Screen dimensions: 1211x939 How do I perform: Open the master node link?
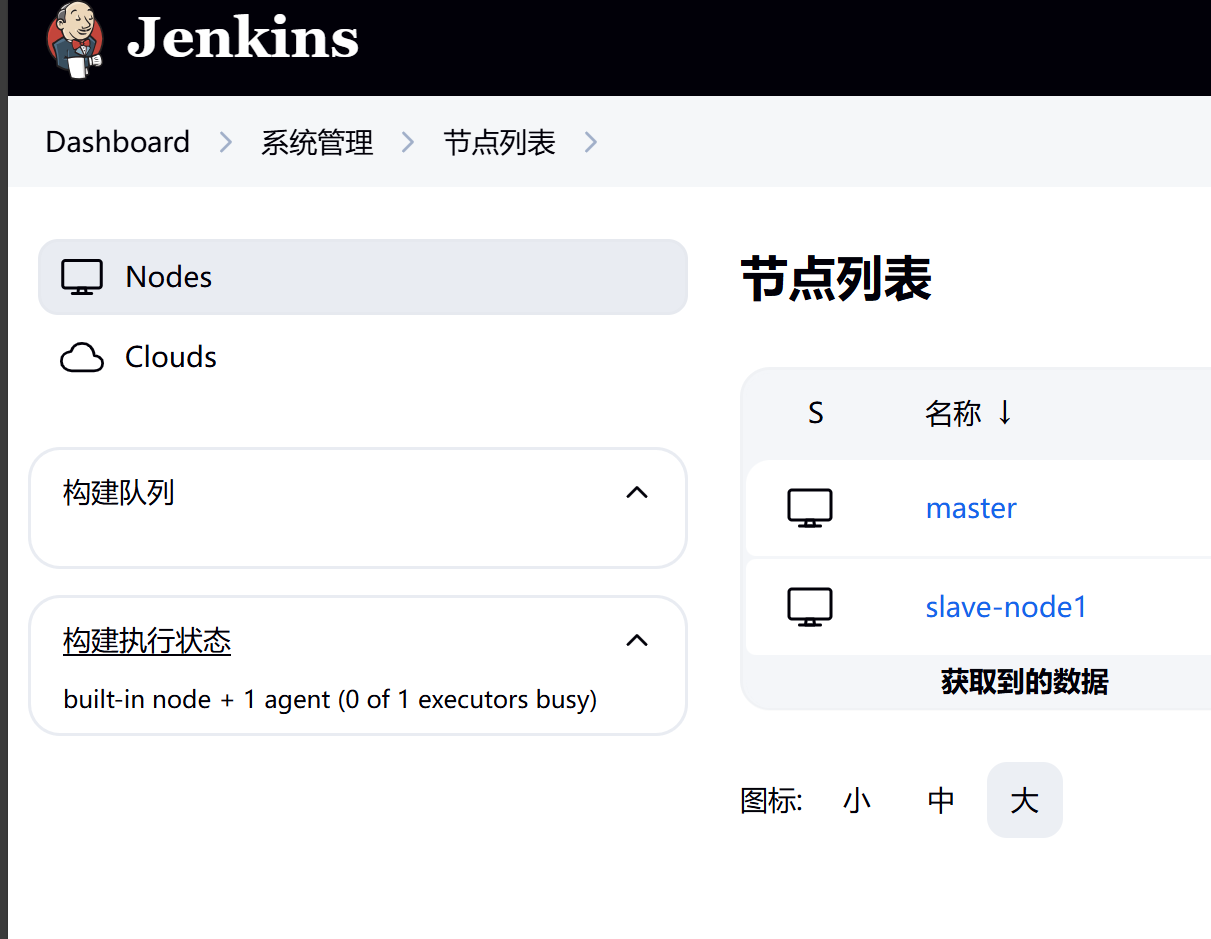[971, 508]
